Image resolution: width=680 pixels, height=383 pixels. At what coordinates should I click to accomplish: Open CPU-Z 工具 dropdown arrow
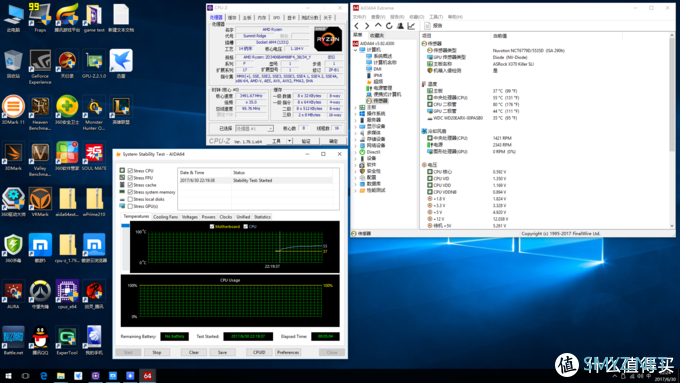click(x=290, y=141)
